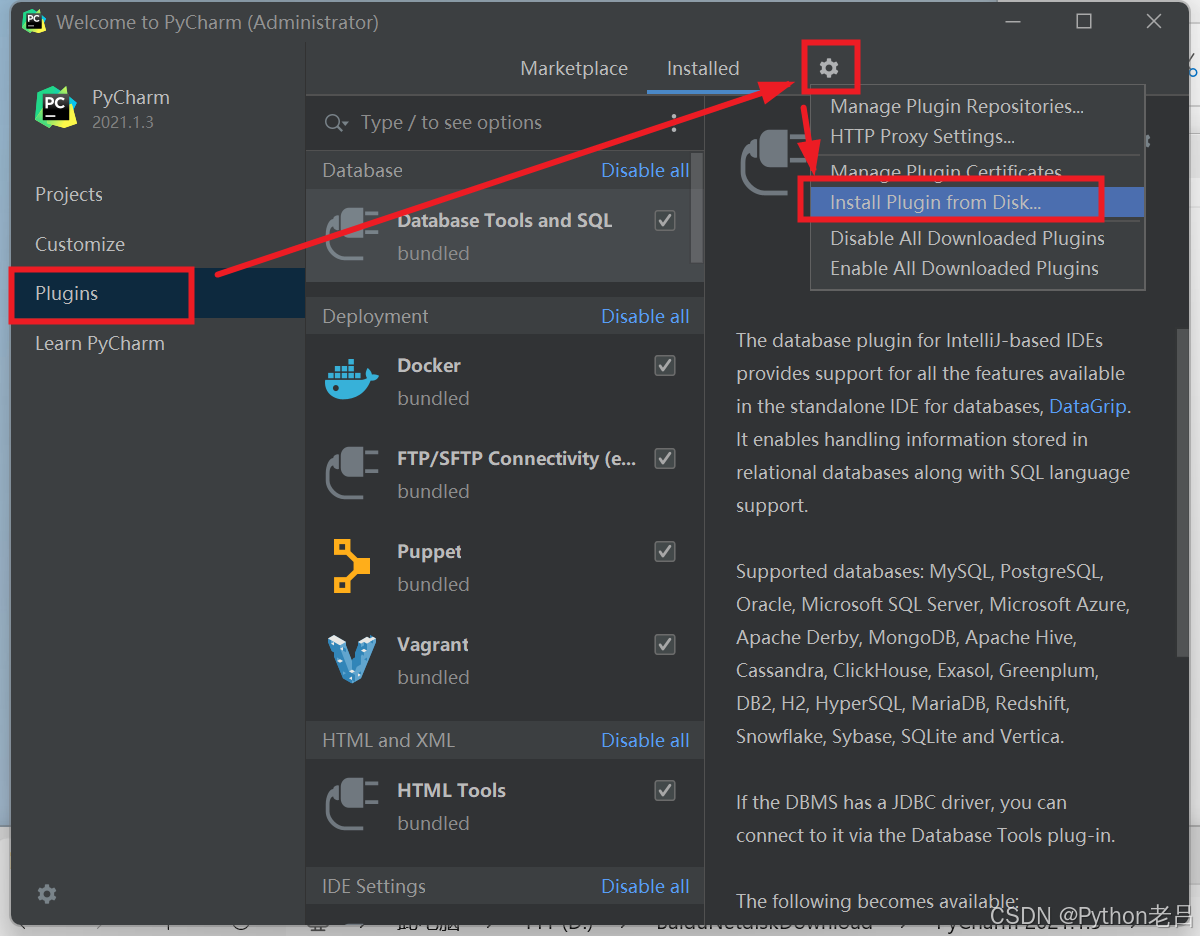Select Plugins in the sidebar
This screenshot has height=936, width=1200.
point(158,293)
